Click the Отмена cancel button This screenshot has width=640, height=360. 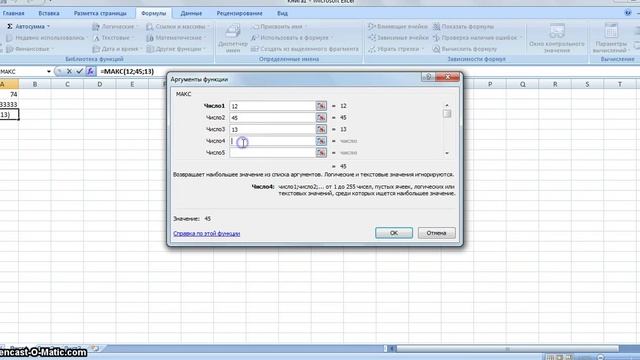[x=436, y=233]
